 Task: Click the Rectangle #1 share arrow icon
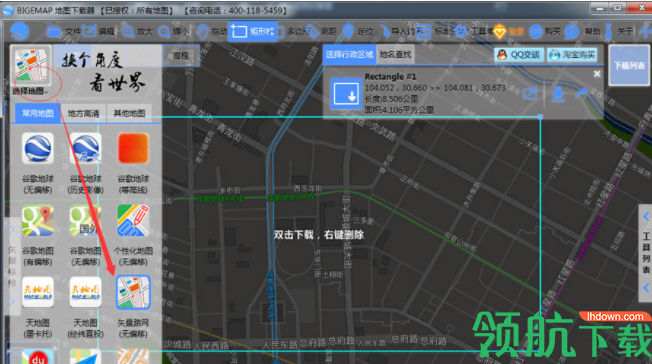tap(581, 93)
